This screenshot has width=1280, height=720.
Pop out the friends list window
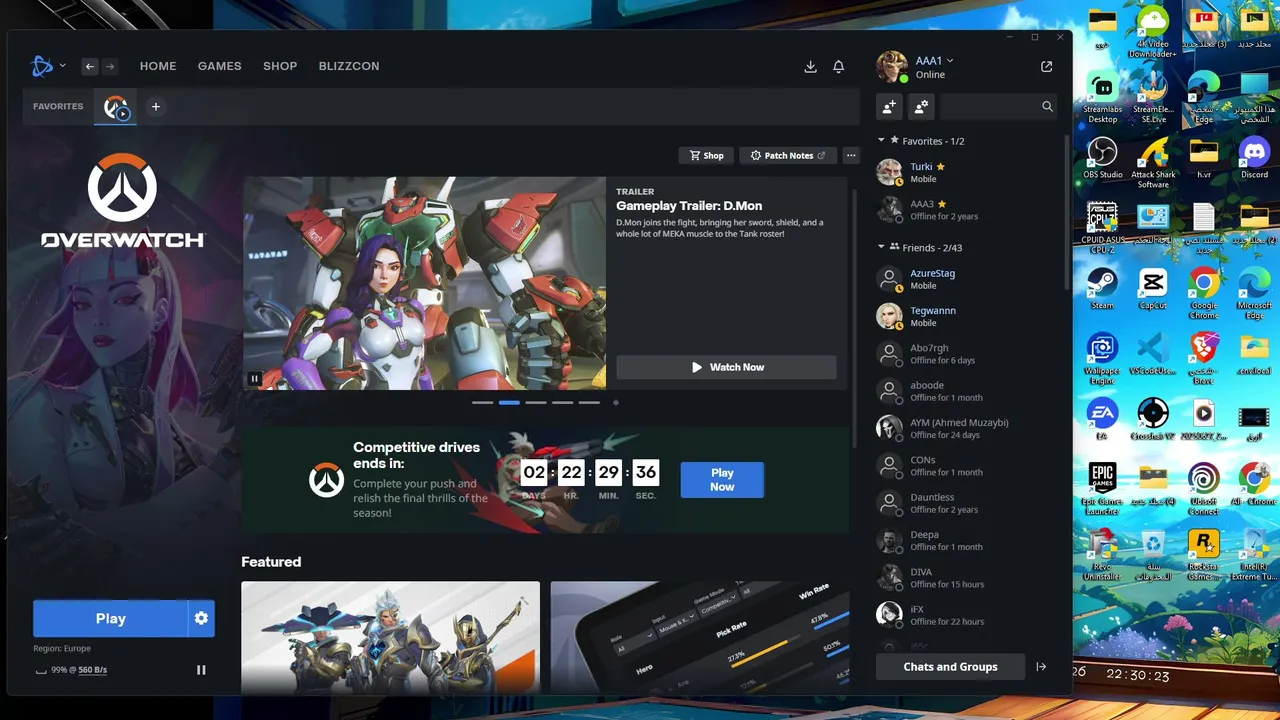(x=1046, y=67)
